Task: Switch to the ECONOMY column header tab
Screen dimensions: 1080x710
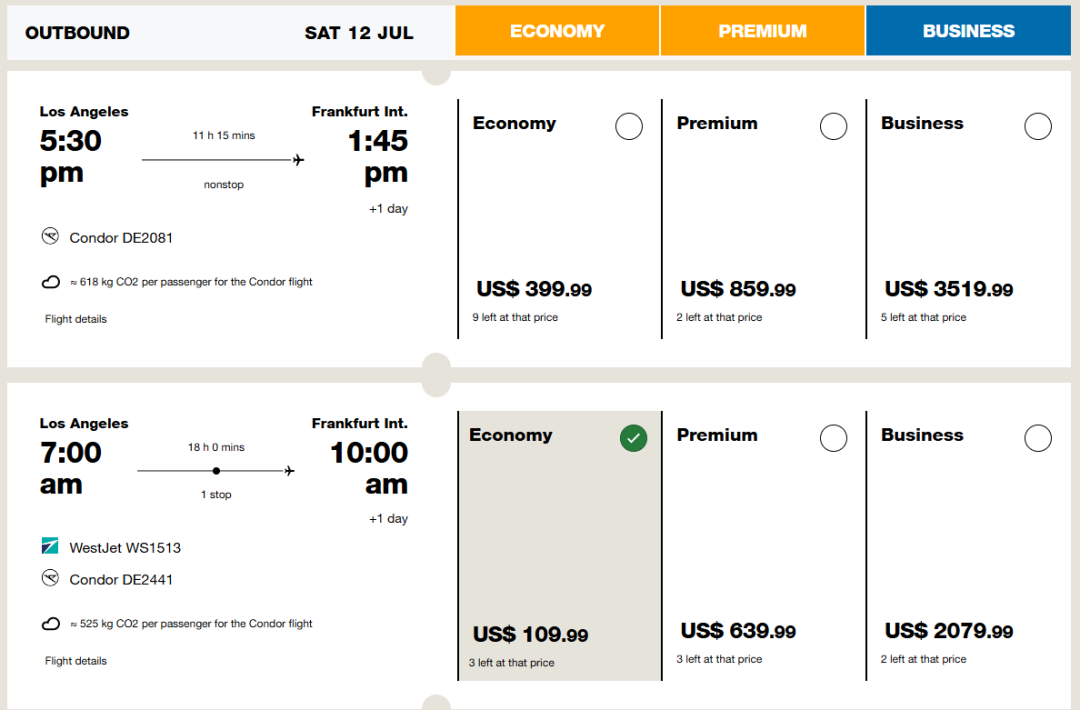Action: pyautogui.click(x=557, y=31)
